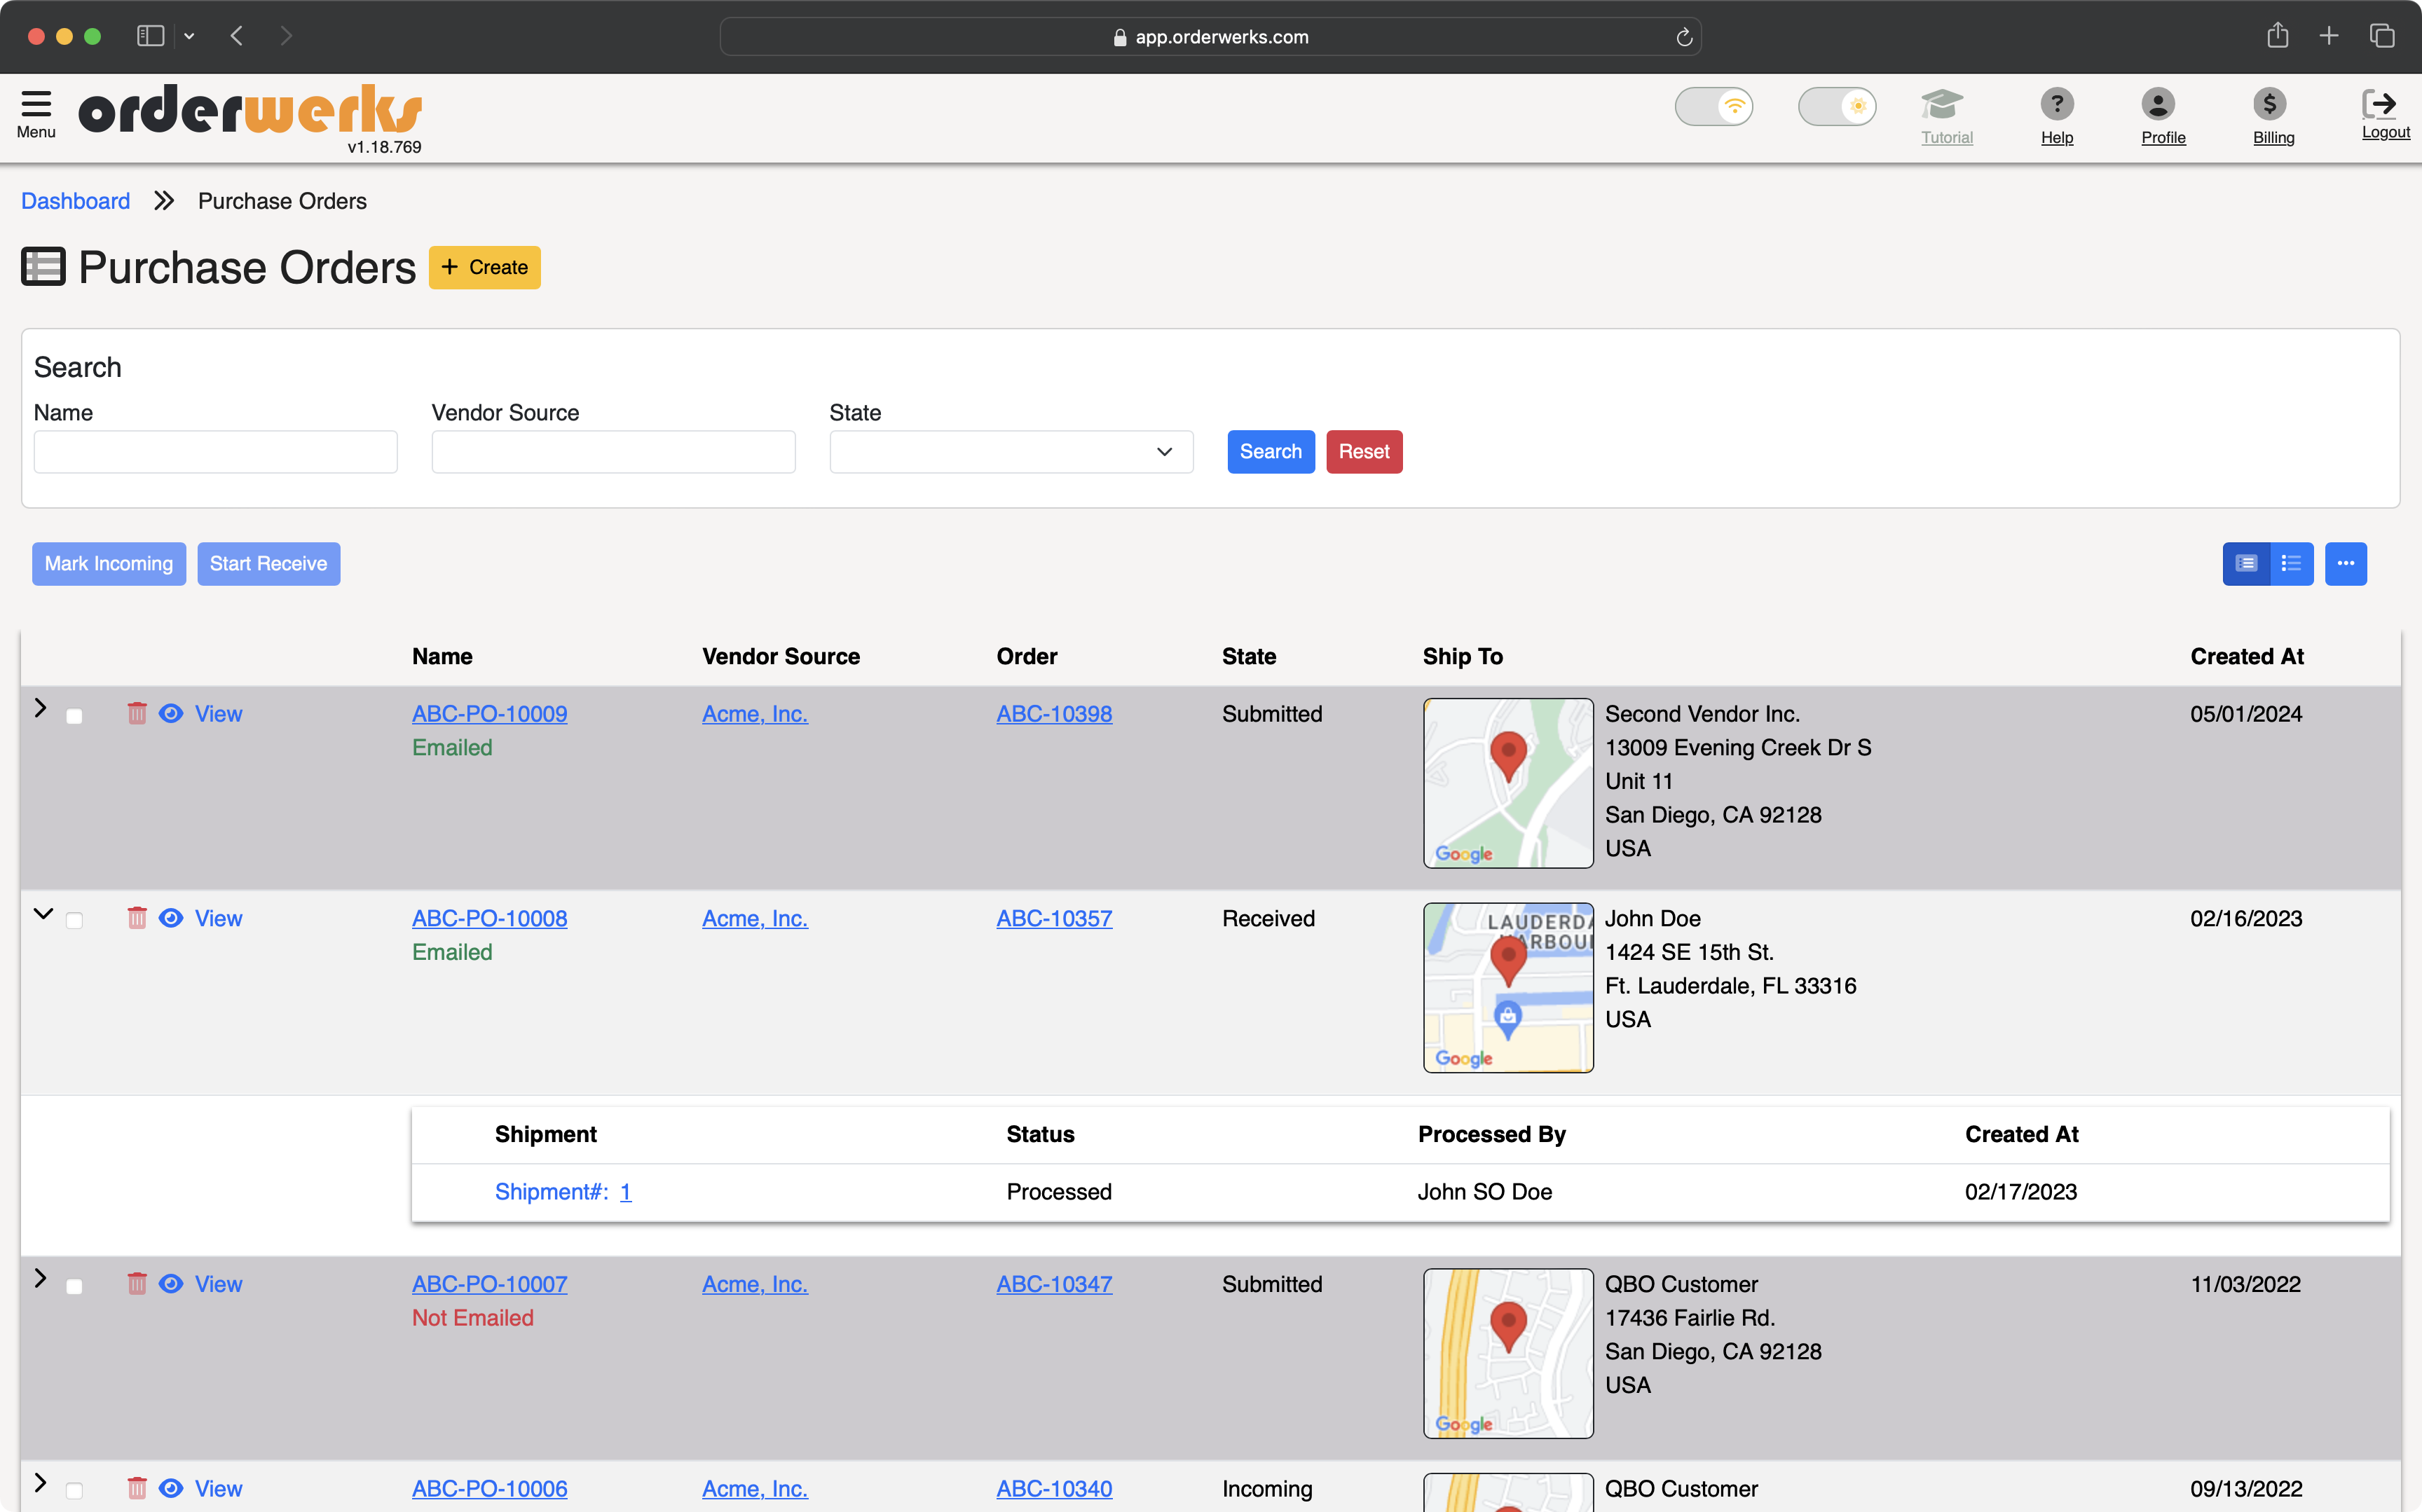Click the Logout arrow icon
Viewport: 2422px width, 1512px height.
2379,103
